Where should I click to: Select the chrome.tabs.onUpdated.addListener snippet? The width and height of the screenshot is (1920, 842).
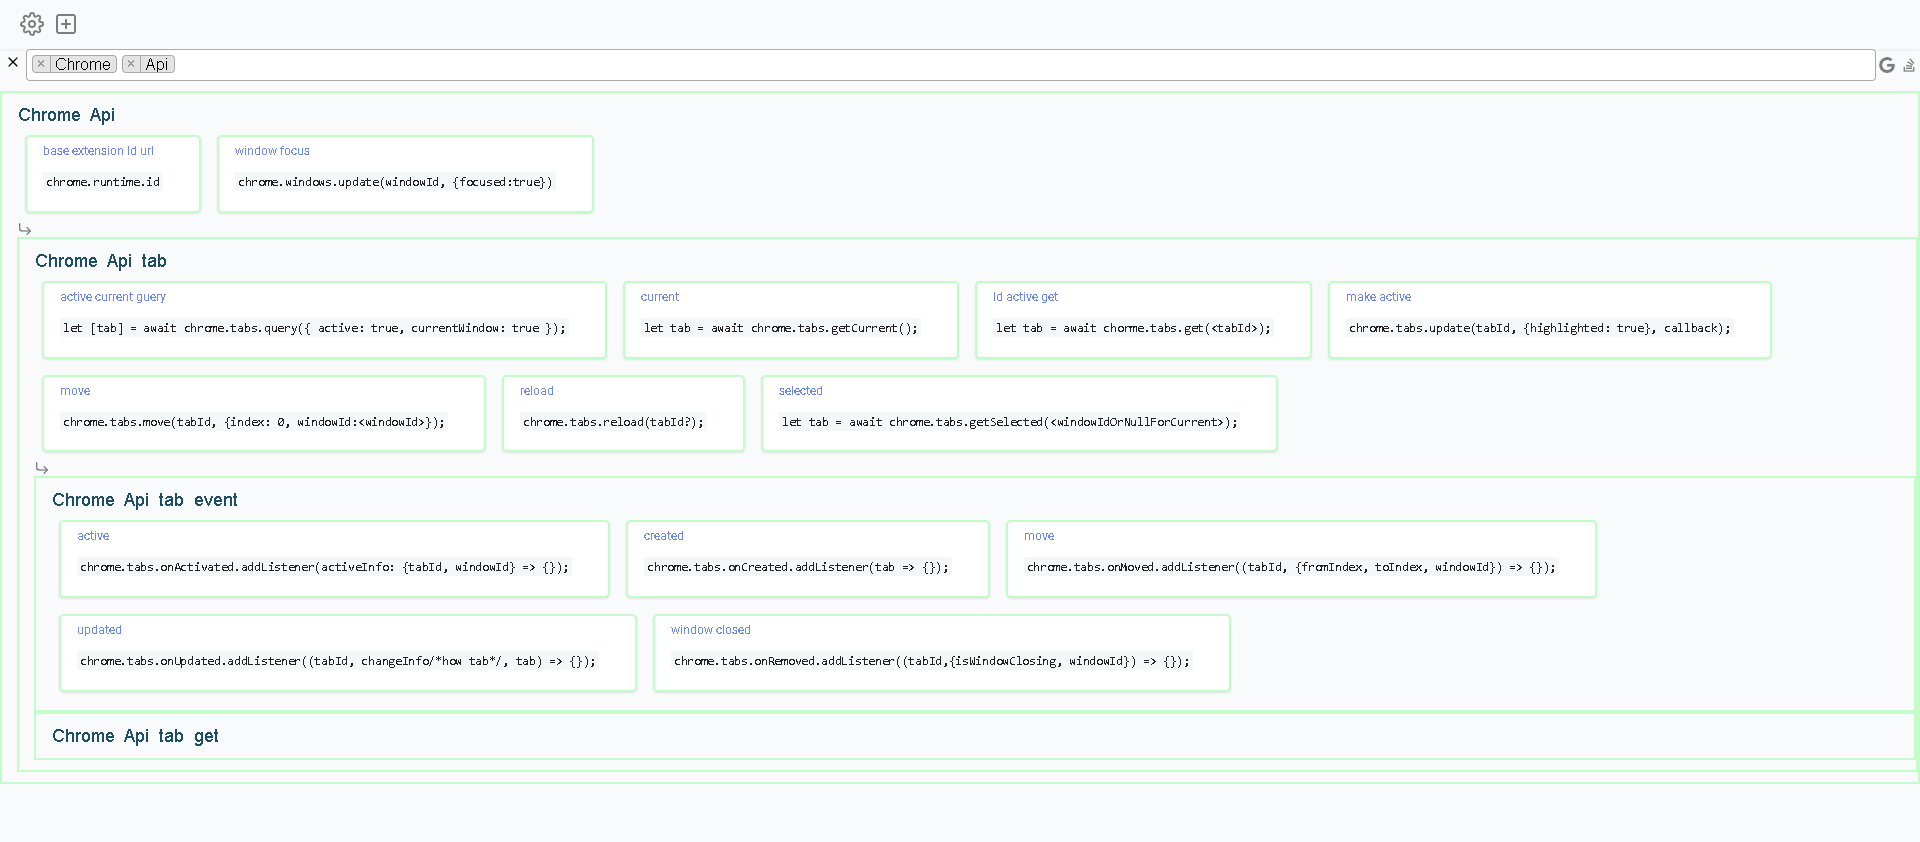pos(338,661)
